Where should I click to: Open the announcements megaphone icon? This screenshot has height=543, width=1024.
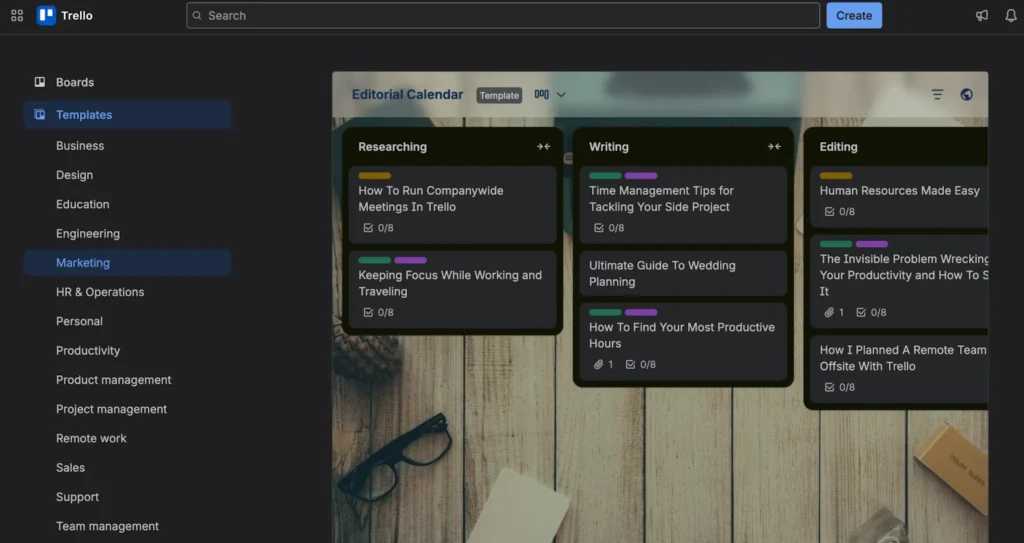[982, 16]
